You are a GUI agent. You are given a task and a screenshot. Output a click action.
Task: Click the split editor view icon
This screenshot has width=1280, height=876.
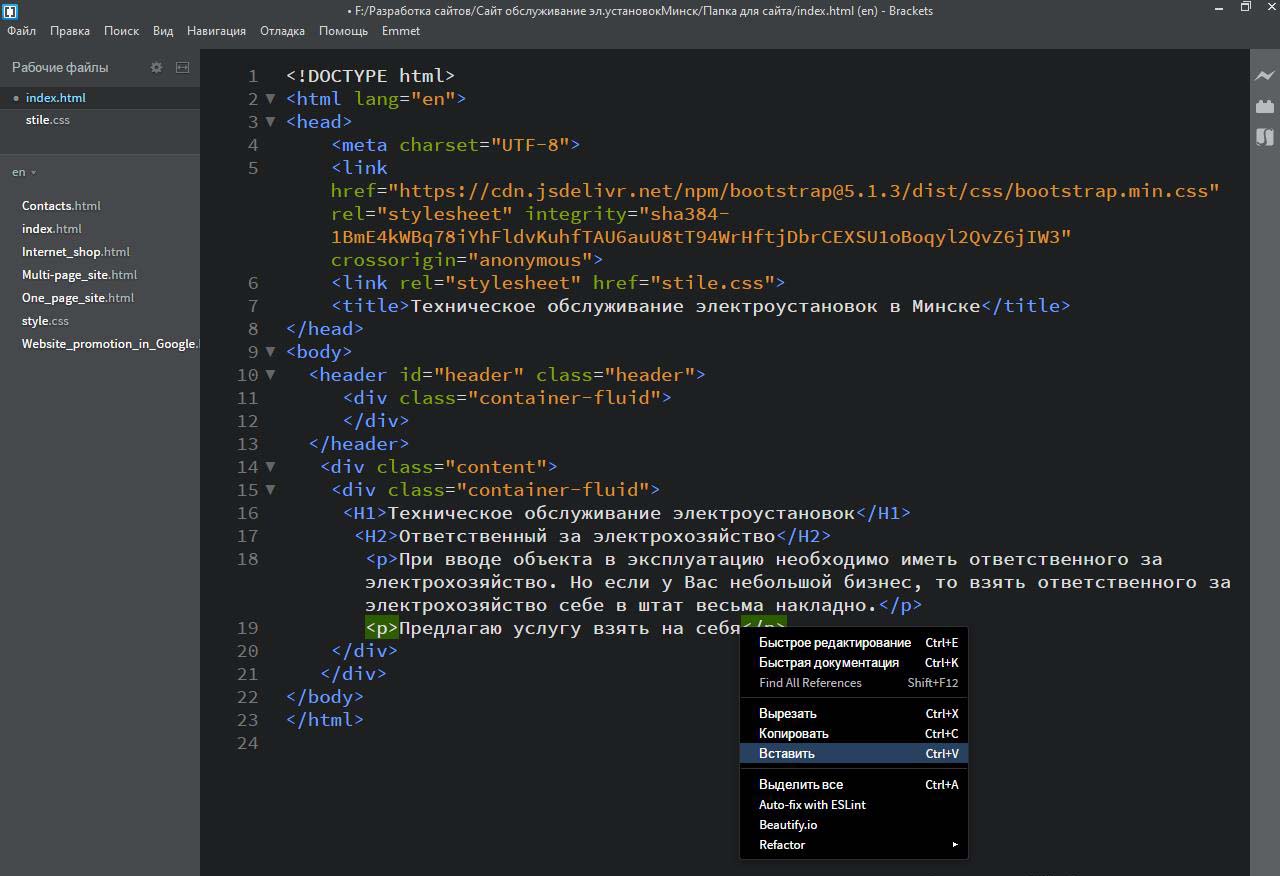182,67
